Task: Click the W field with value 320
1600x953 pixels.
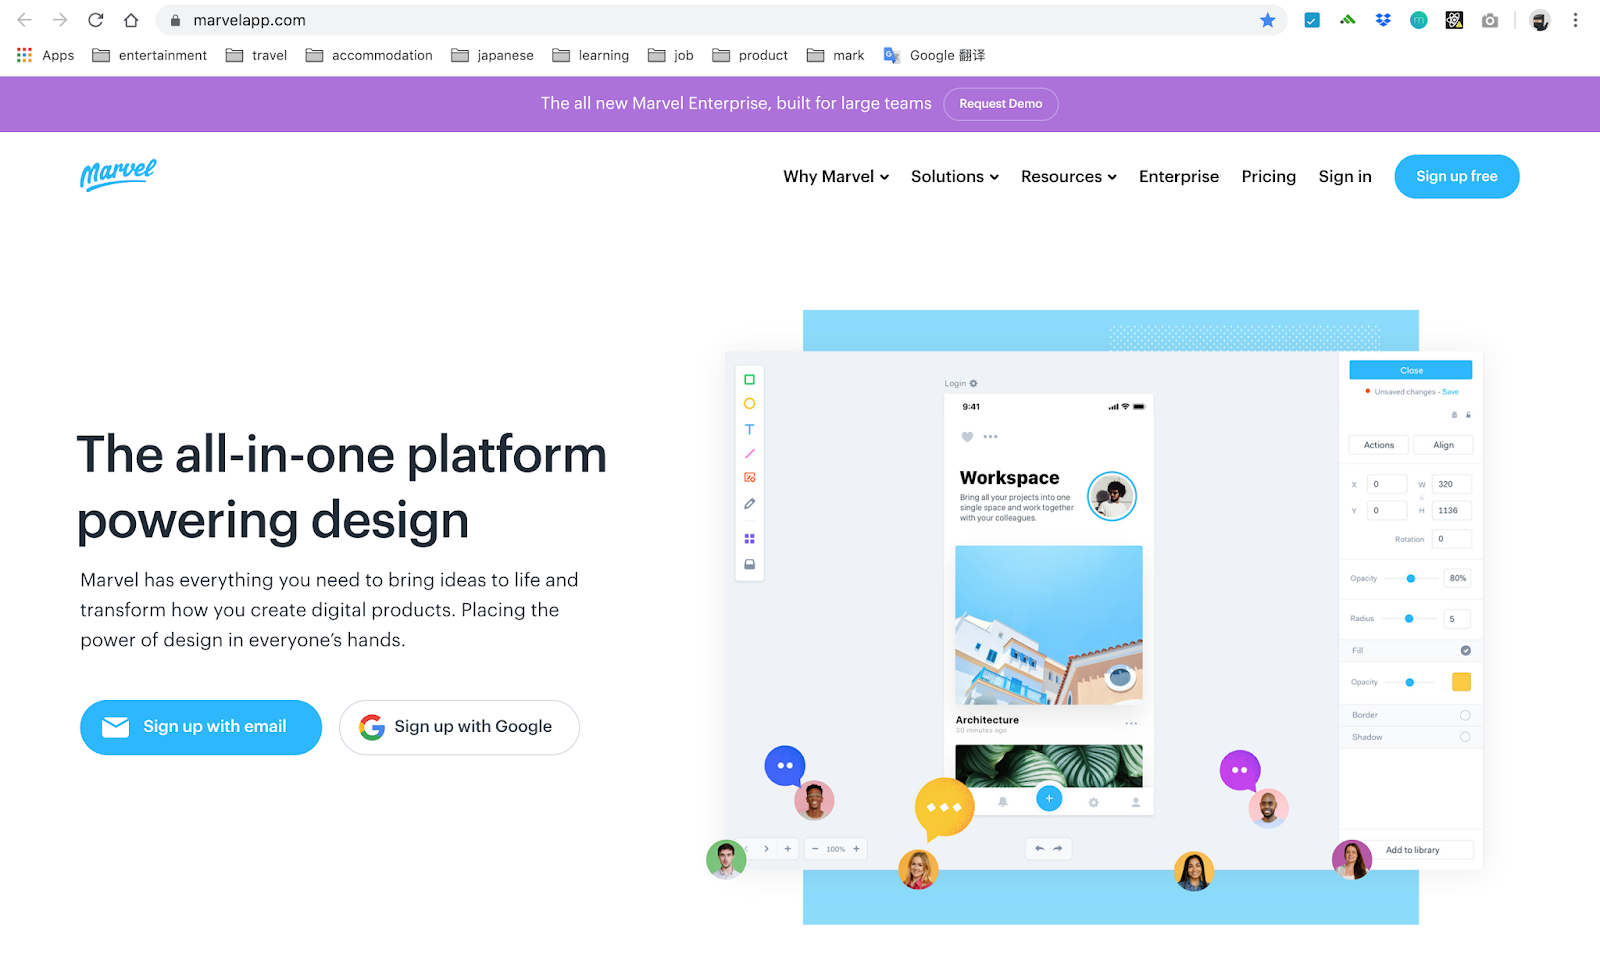Action: [x=1452, y=484]
